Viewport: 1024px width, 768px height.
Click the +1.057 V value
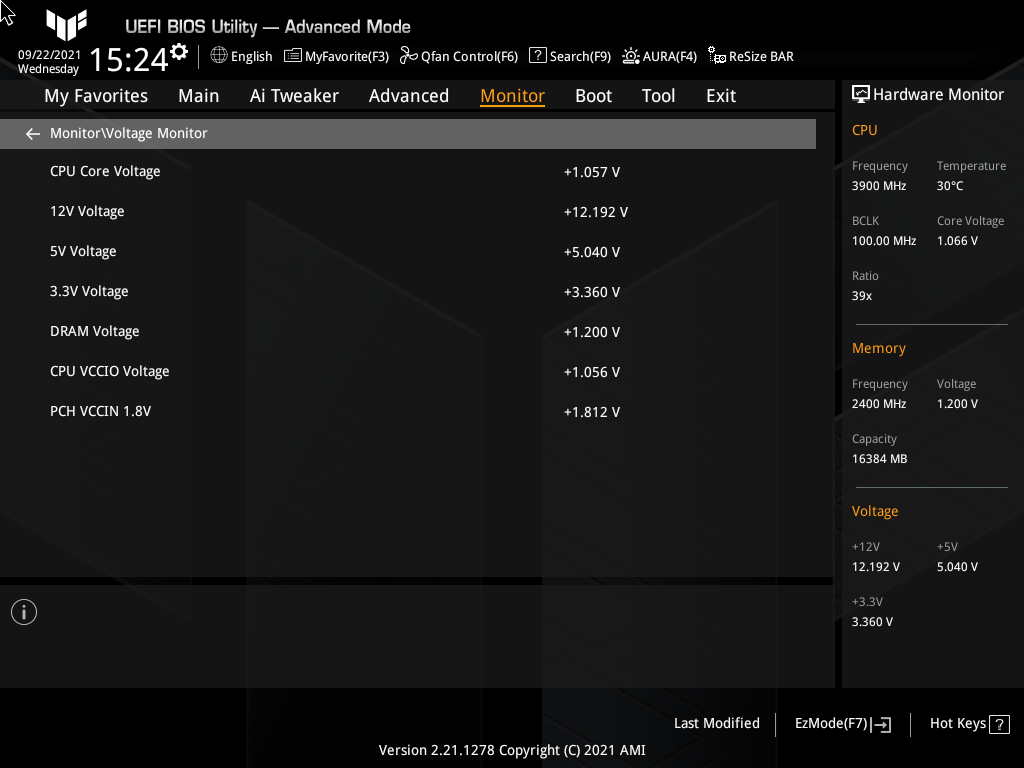click(x=592, y=172)
